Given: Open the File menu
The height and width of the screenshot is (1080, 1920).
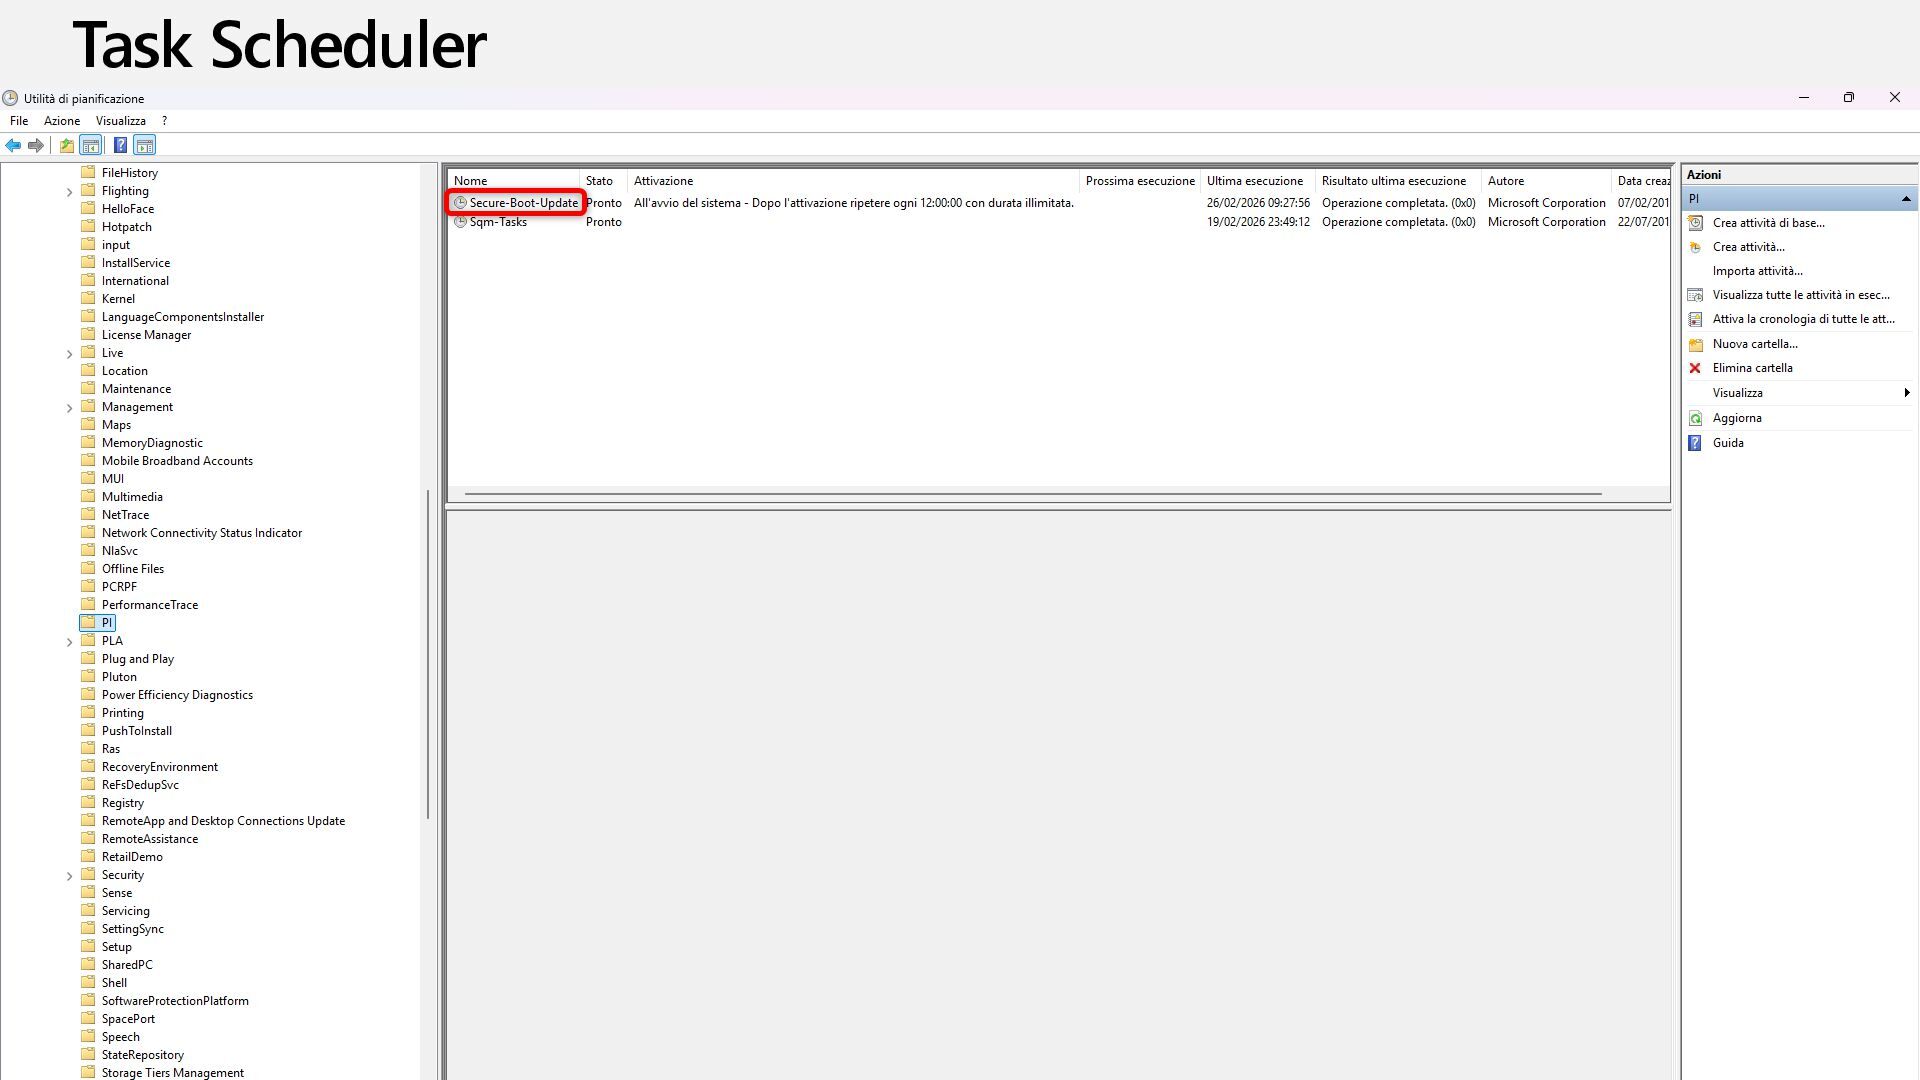Looking at the screenshot, I should (19, 121).
